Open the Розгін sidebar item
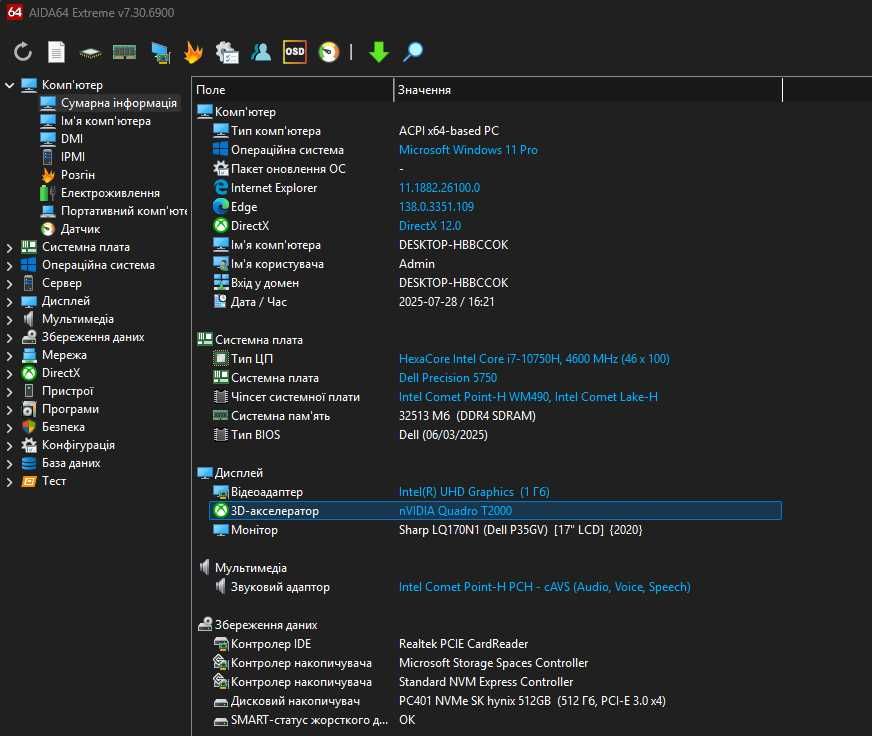Image resolution: width=872 pixels, height=736 pixels. click(x=68, y=175)
